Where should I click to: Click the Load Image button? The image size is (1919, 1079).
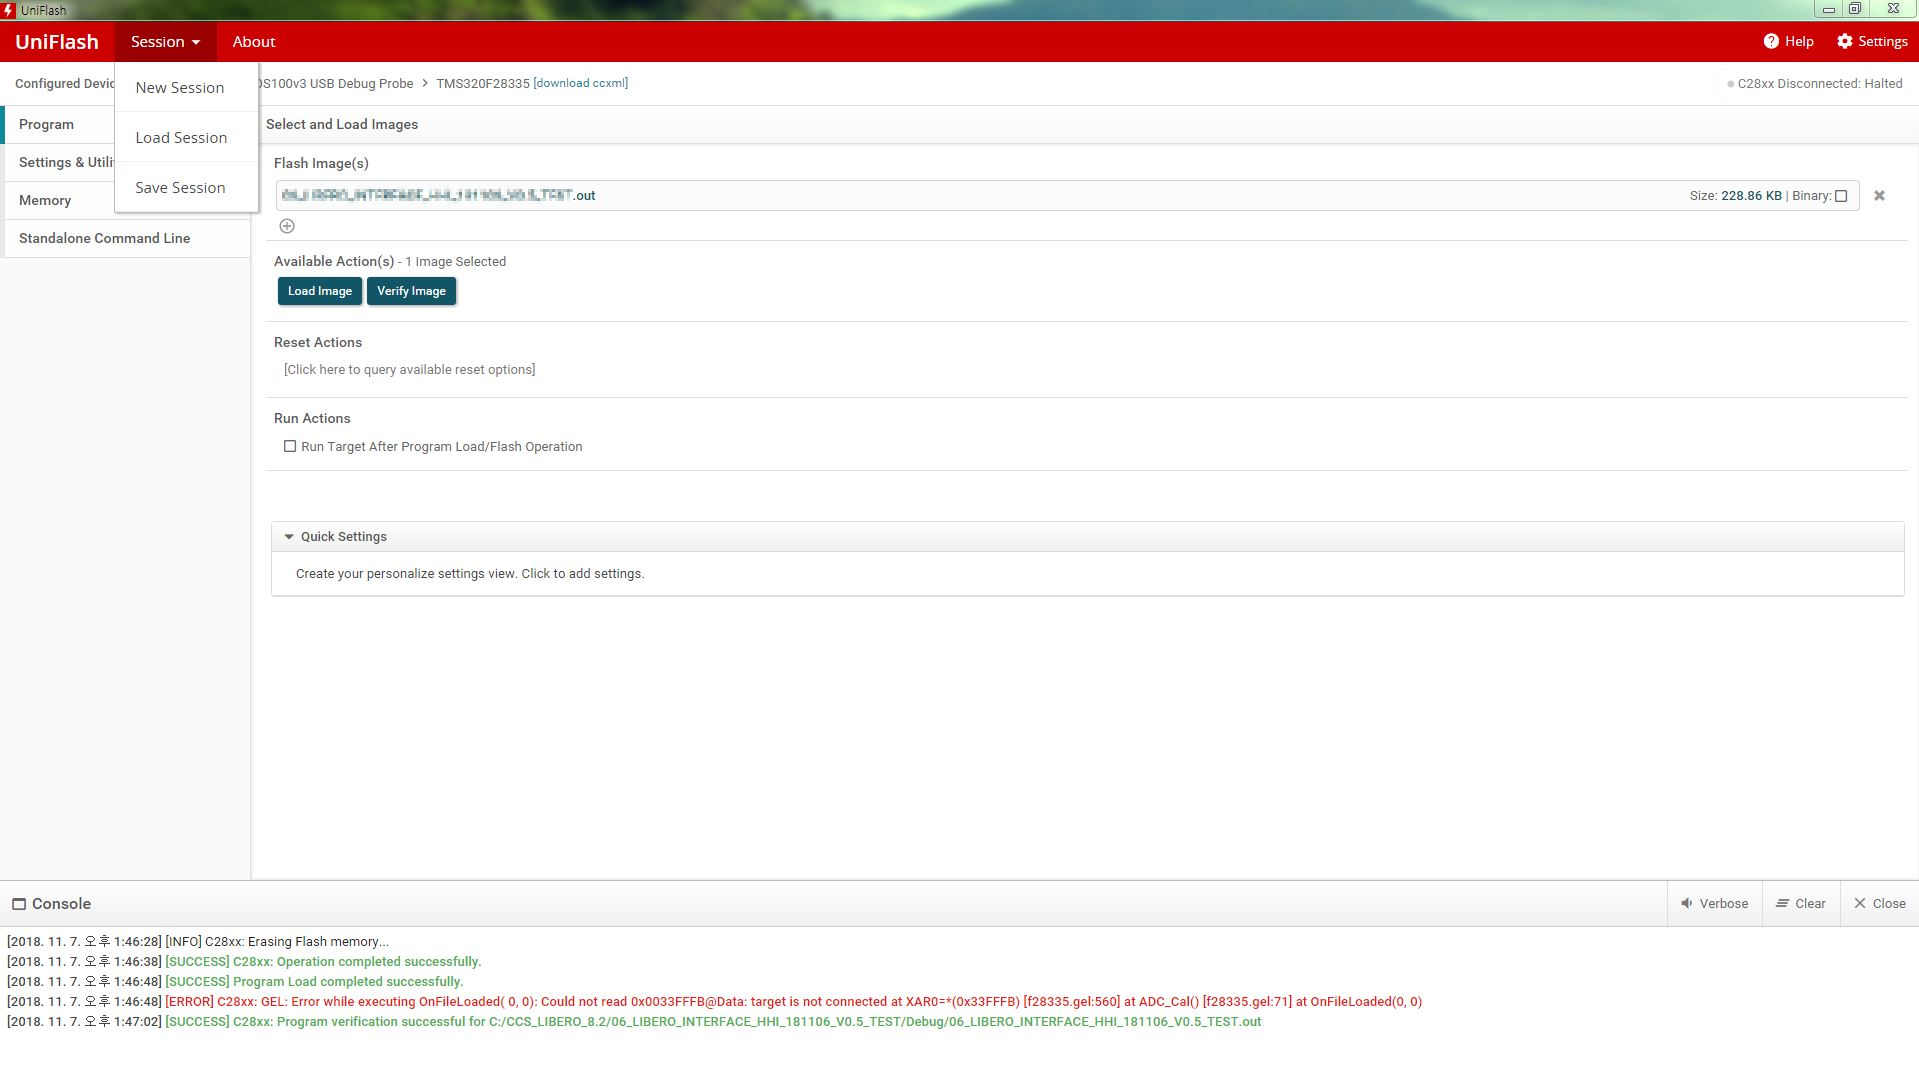pyautogui.click(x=320, y=291)
